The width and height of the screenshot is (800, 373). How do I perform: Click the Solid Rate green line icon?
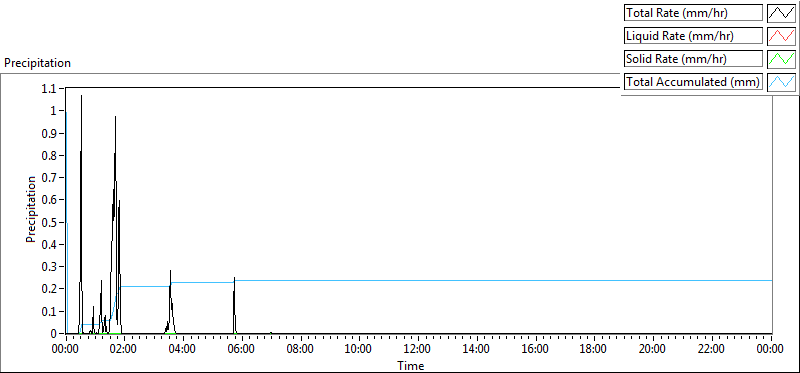pos(781,59)
